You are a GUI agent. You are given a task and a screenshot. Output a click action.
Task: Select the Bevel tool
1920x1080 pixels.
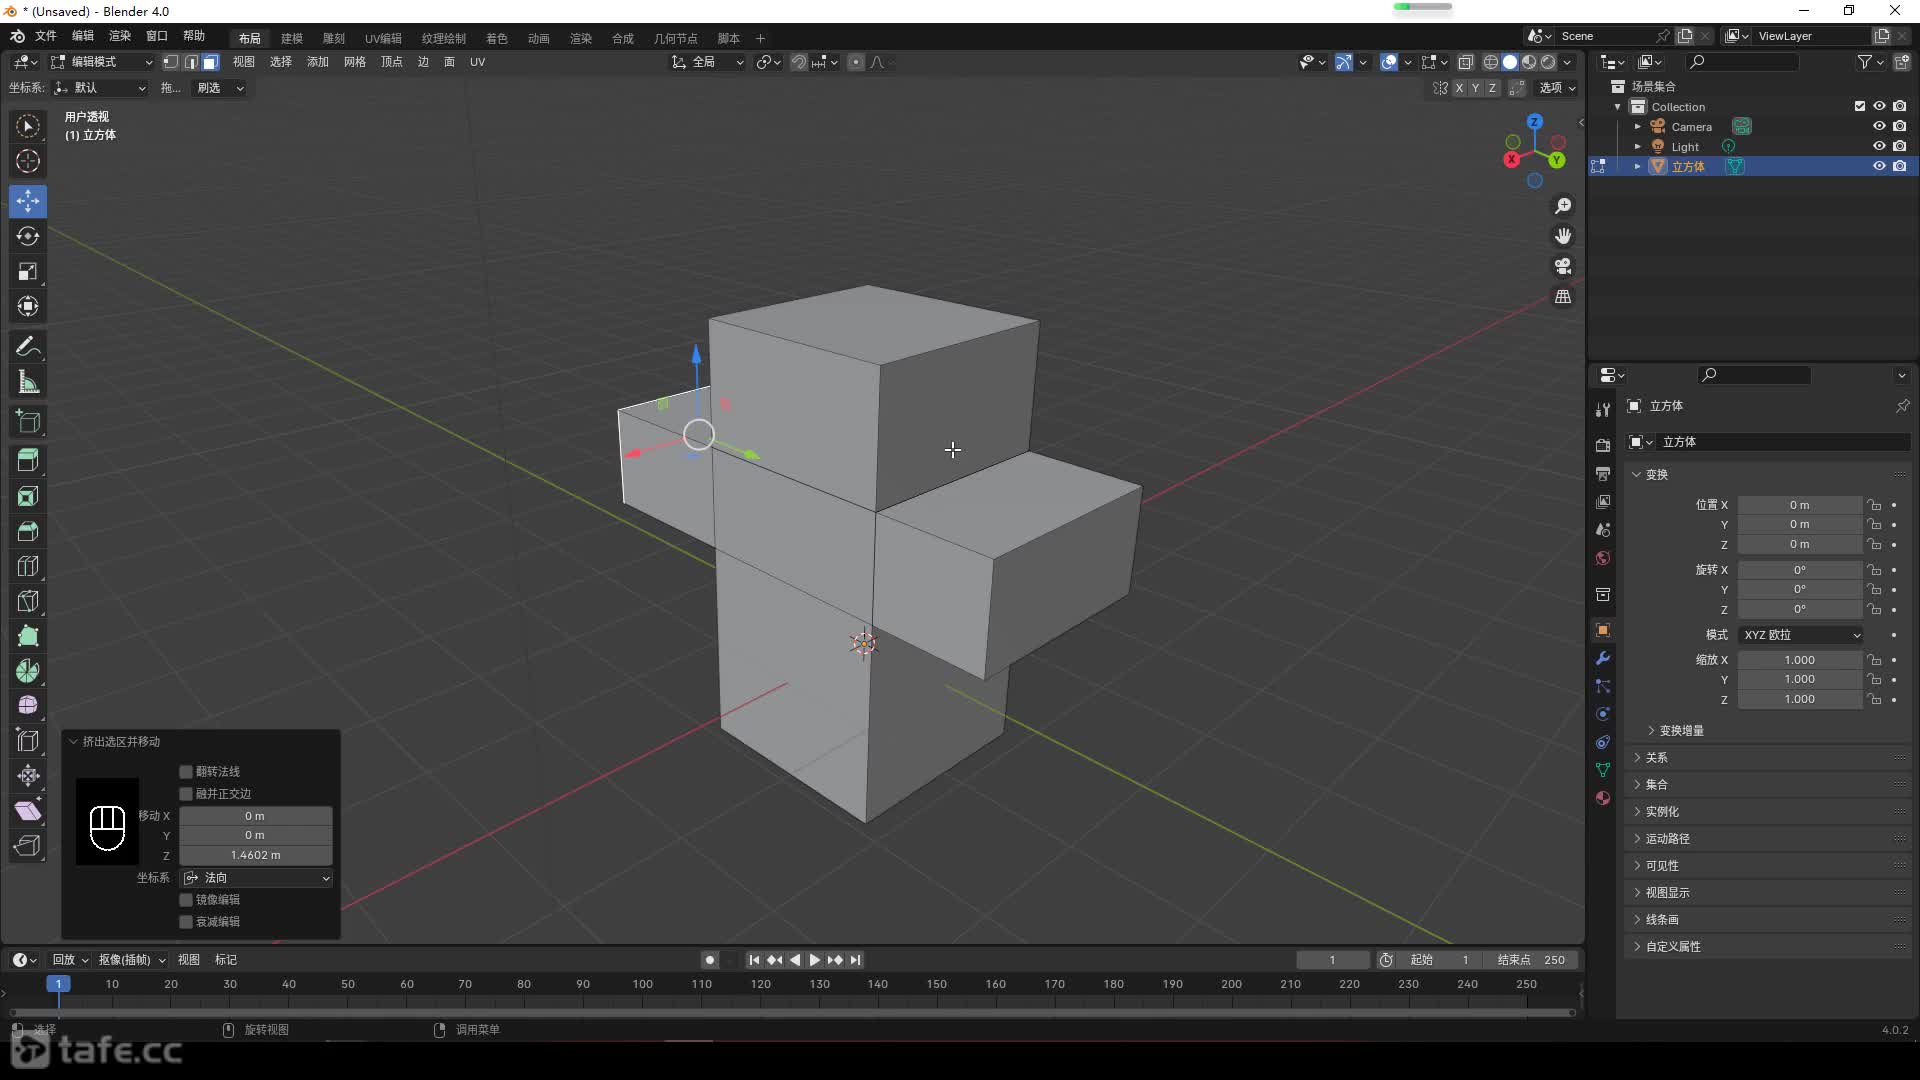click(x=28, y=531)
